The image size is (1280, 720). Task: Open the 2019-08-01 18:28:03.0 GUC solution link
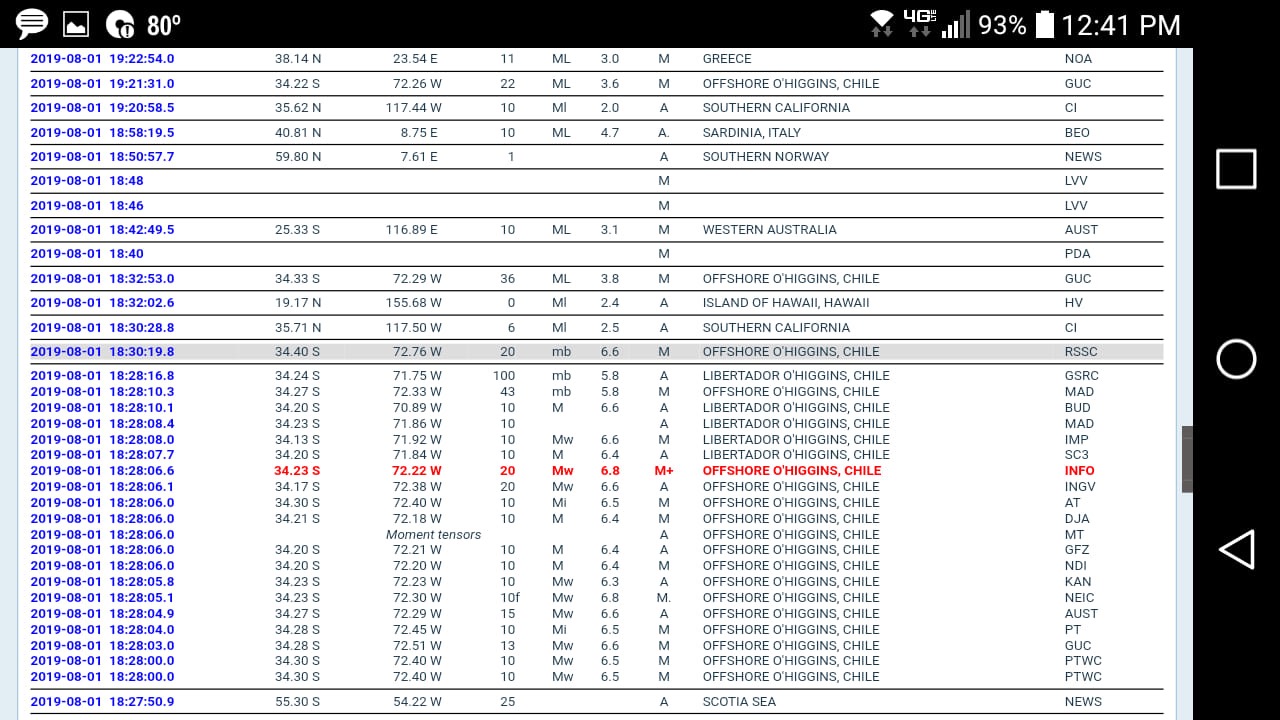[102, 646]
